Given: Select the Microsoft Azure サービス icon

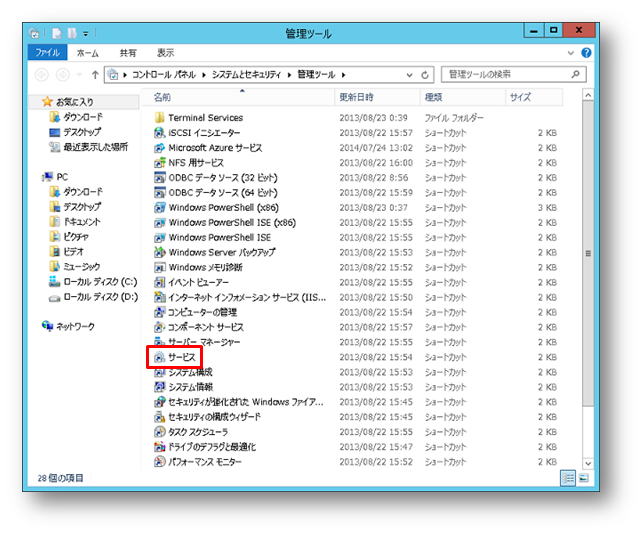Looking at the screenshot, I should (x=159, y=148).
